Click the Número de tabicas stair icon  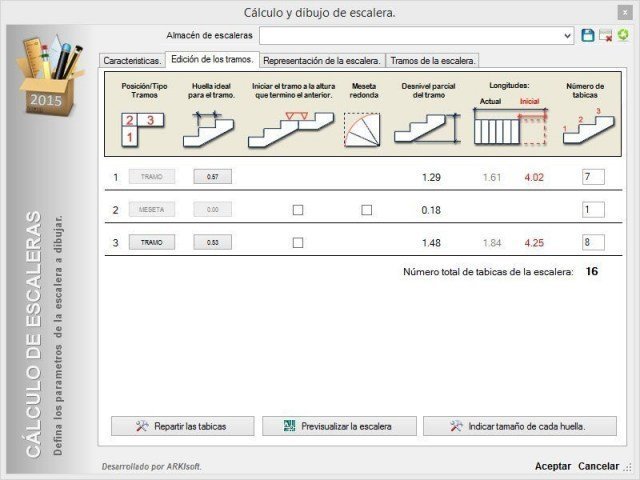point(588,126)
